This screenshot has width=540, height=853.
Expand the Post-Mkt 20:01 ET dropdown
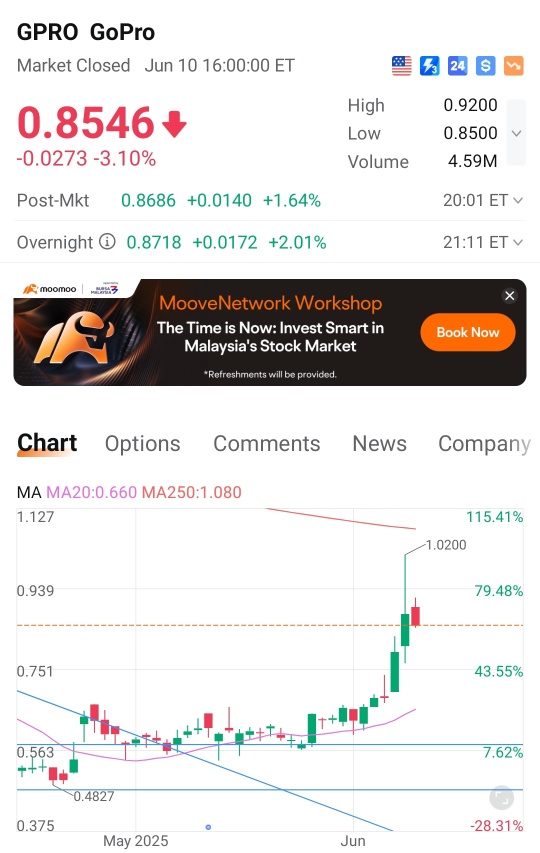point(483,200)
